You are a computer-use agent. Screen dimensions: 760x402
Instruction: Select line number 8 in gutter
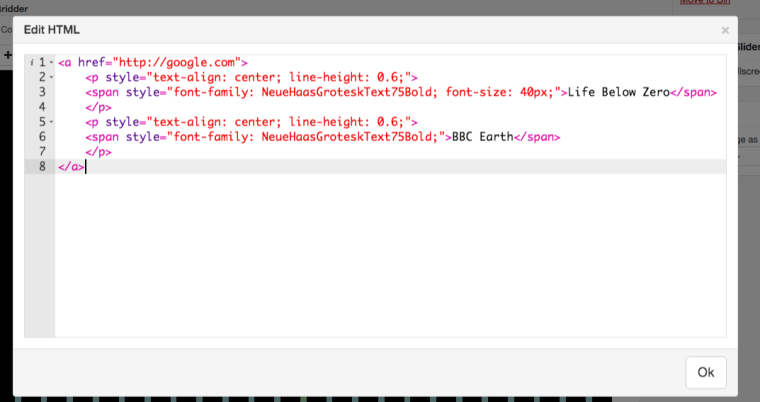pos(42,167)
